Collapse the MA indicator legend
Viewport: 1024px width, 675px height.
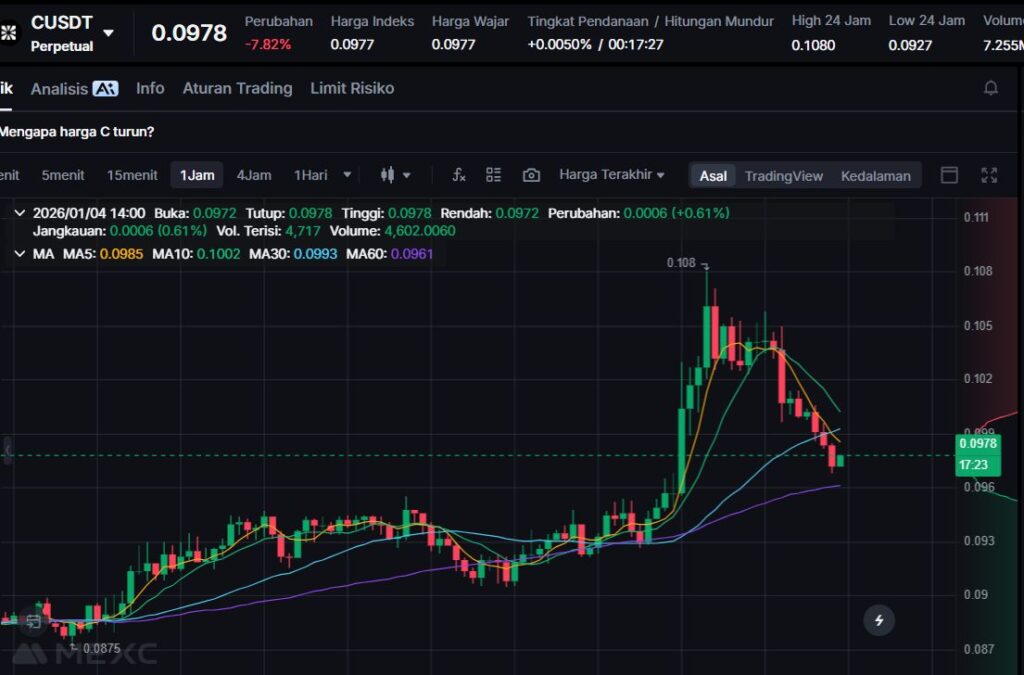coord(19,254)
